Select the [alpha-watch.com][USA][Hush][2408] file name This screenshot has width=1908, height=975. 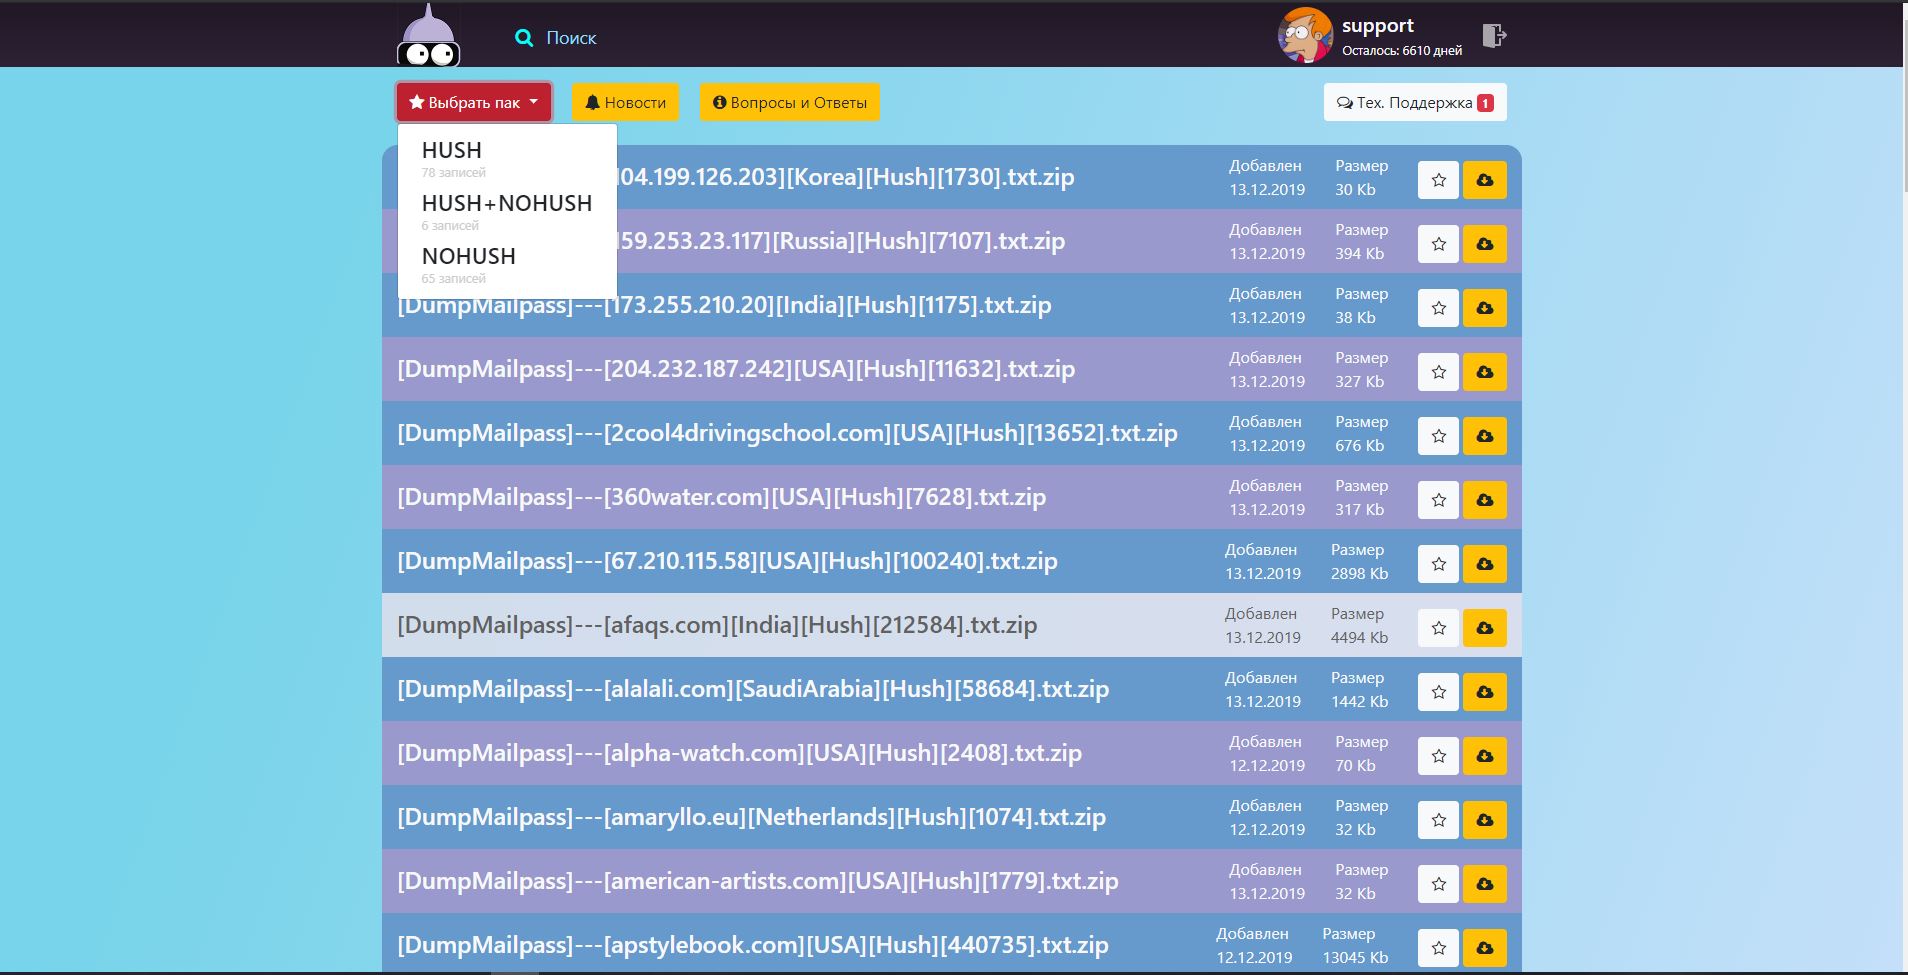tap(739, 753)
